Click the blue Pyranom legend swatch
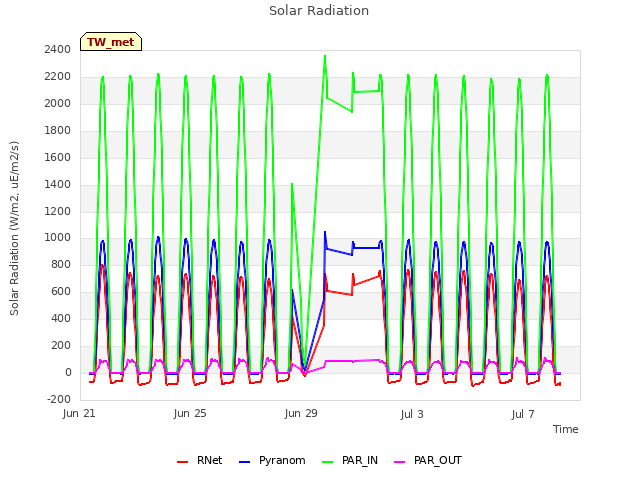The height and width of the screenshot is (480, 640). pyautogui.click(x=244, y=462)
